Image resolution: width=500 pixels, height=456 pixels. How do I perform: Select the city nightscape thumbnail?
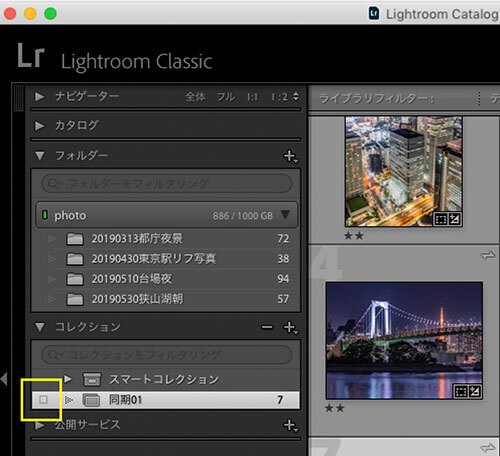click(x=404, y=171)
